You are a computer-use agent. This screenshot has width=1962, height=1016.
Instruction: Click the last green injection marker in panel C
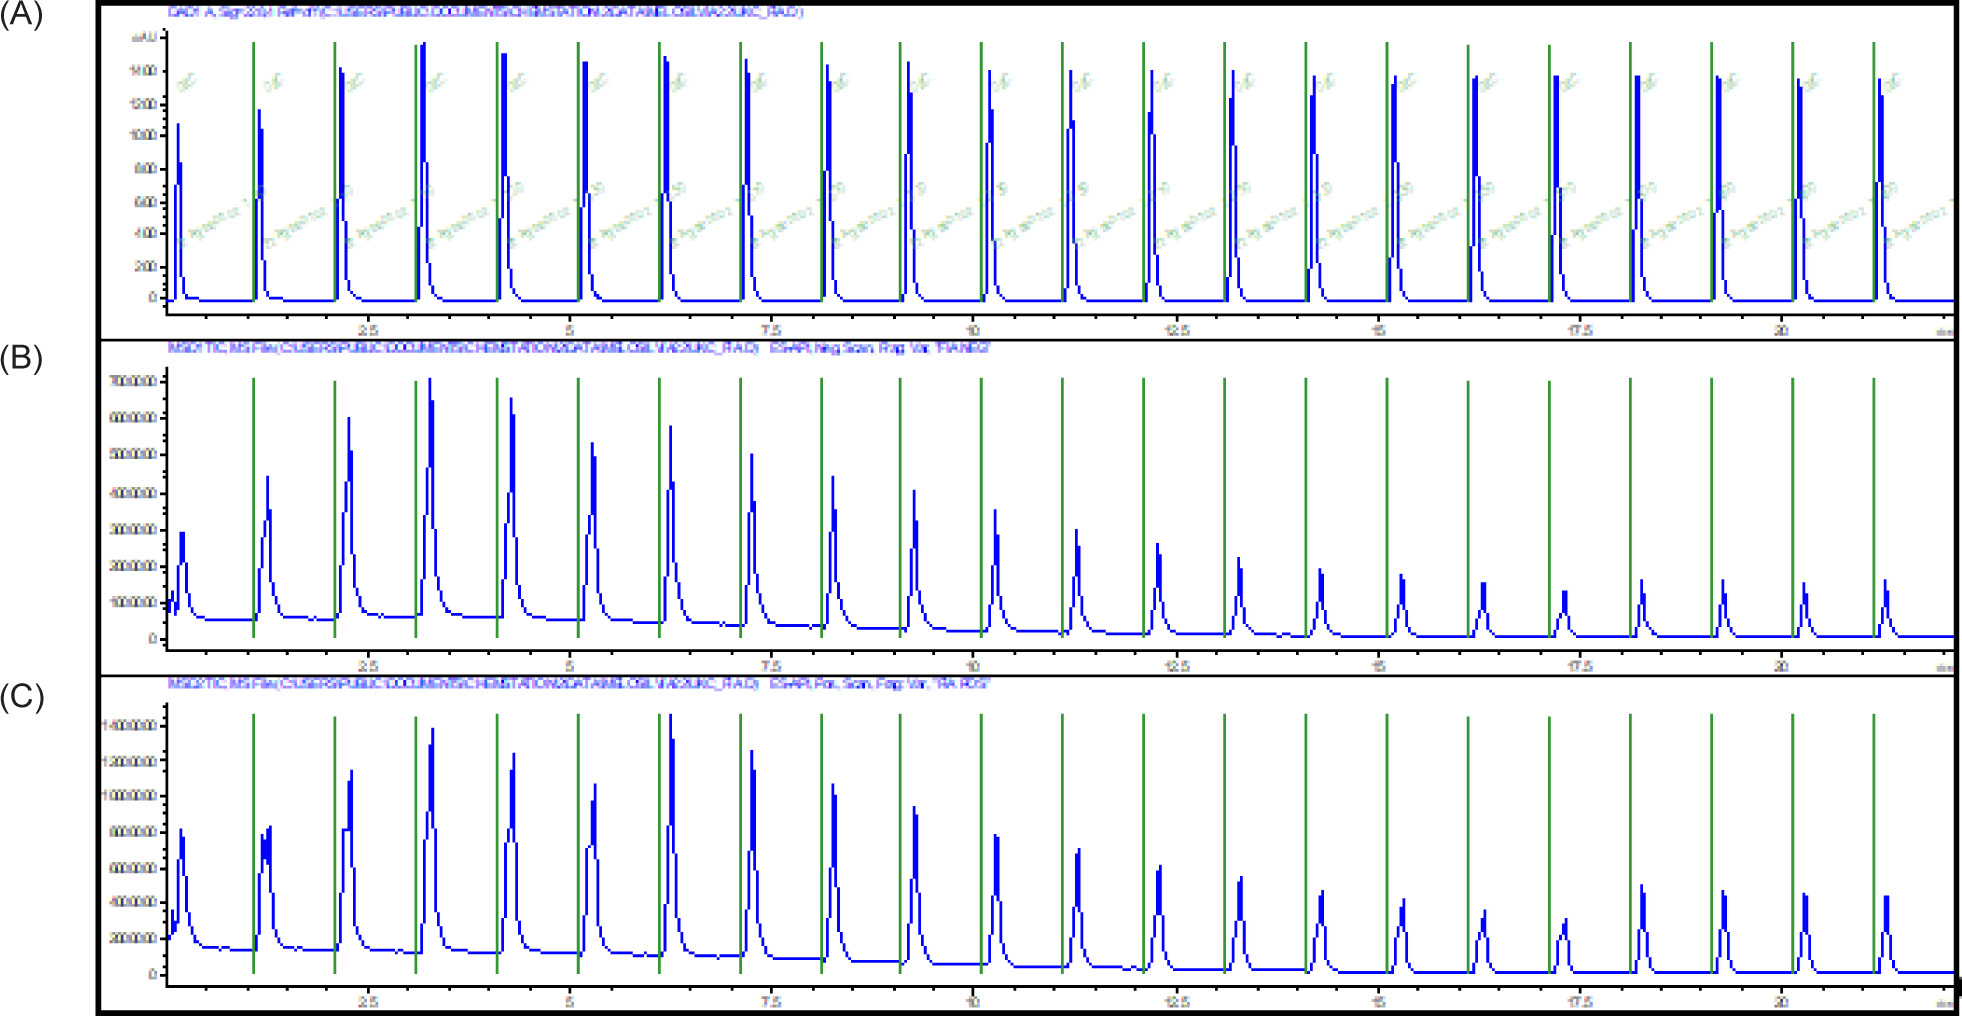pos(1874,843)
